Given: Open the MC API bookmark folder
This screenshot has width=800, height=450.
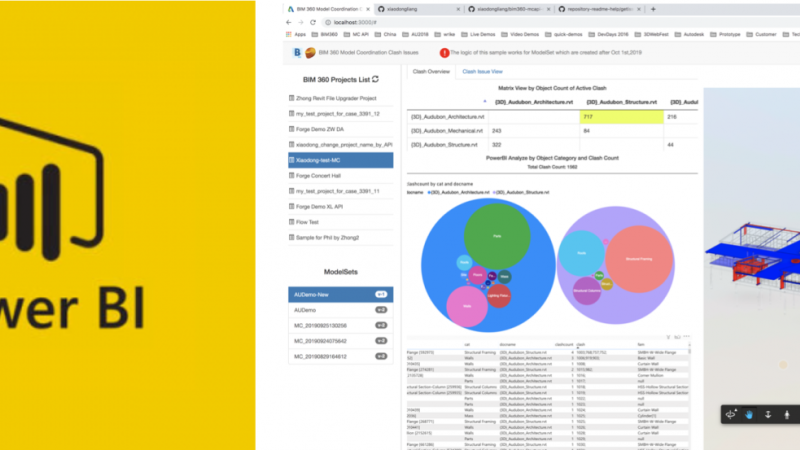Looking at the screenshot, I should pyautogui.click(x=356, y=34).
